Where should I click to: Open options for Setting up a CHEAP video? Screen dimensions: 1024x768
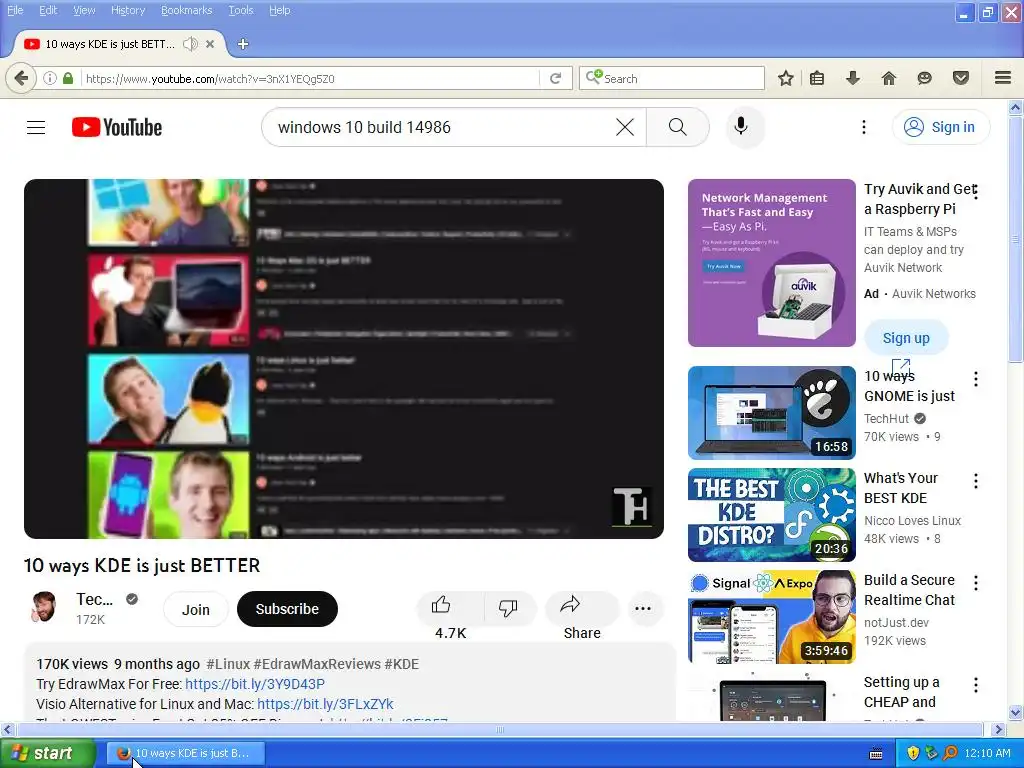point(976,685)
